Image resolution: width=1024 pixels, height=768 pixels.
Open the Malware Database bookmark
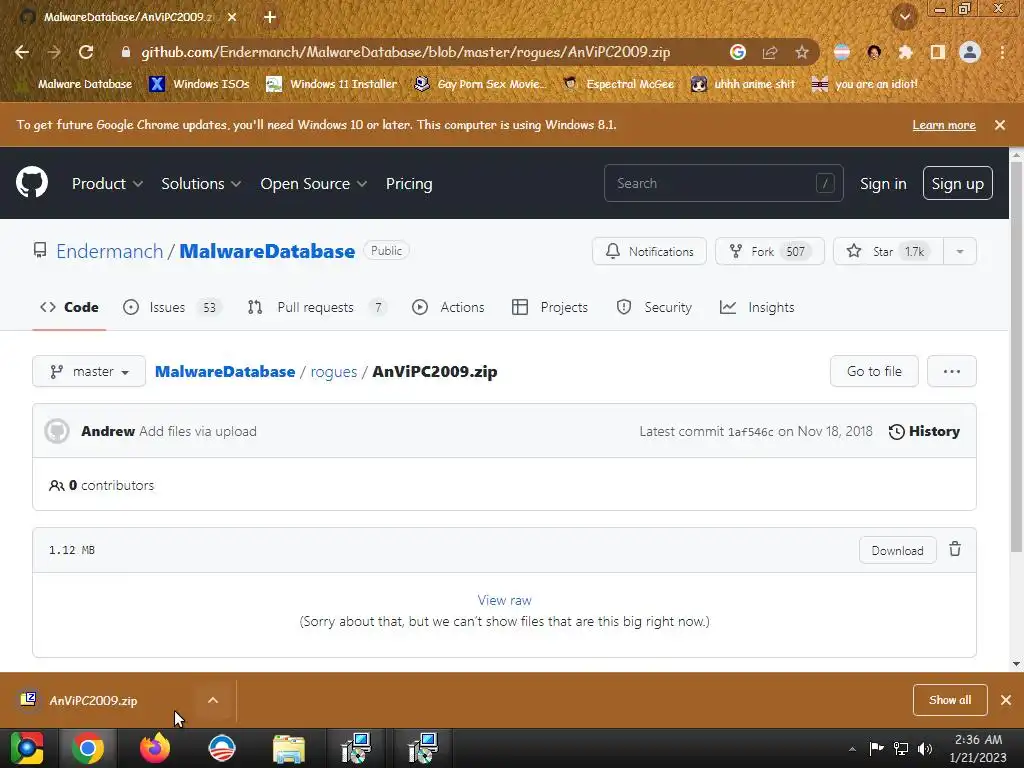(74, 84)
